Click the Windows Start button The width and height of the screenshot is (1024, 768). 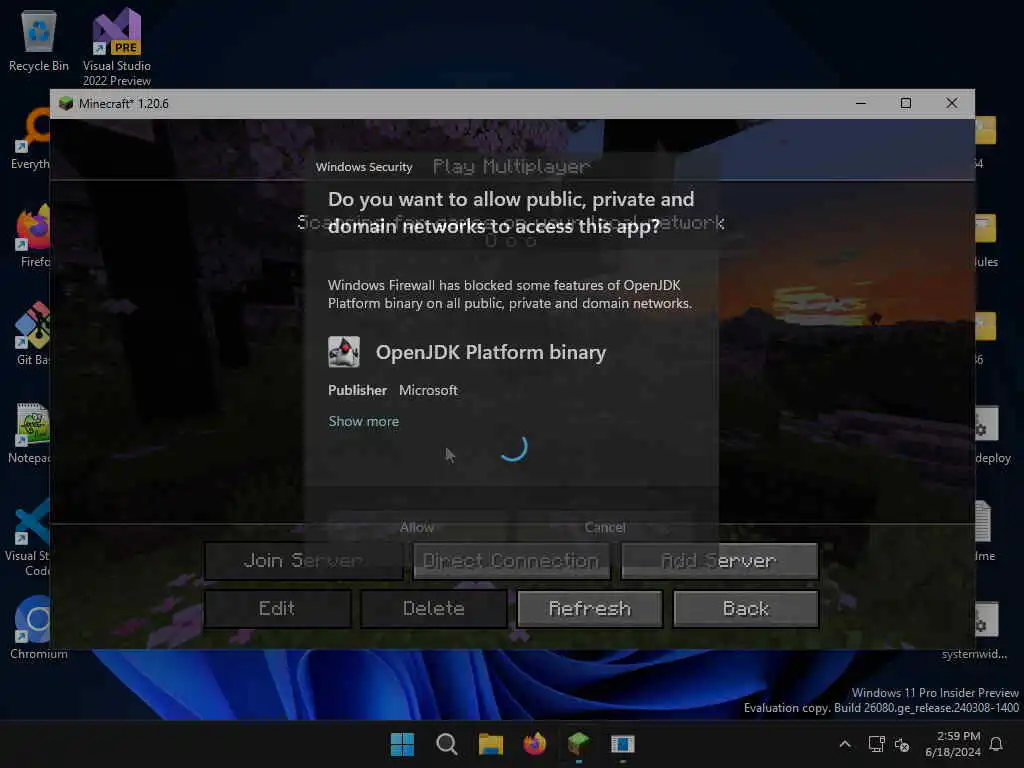pos(402,744)
